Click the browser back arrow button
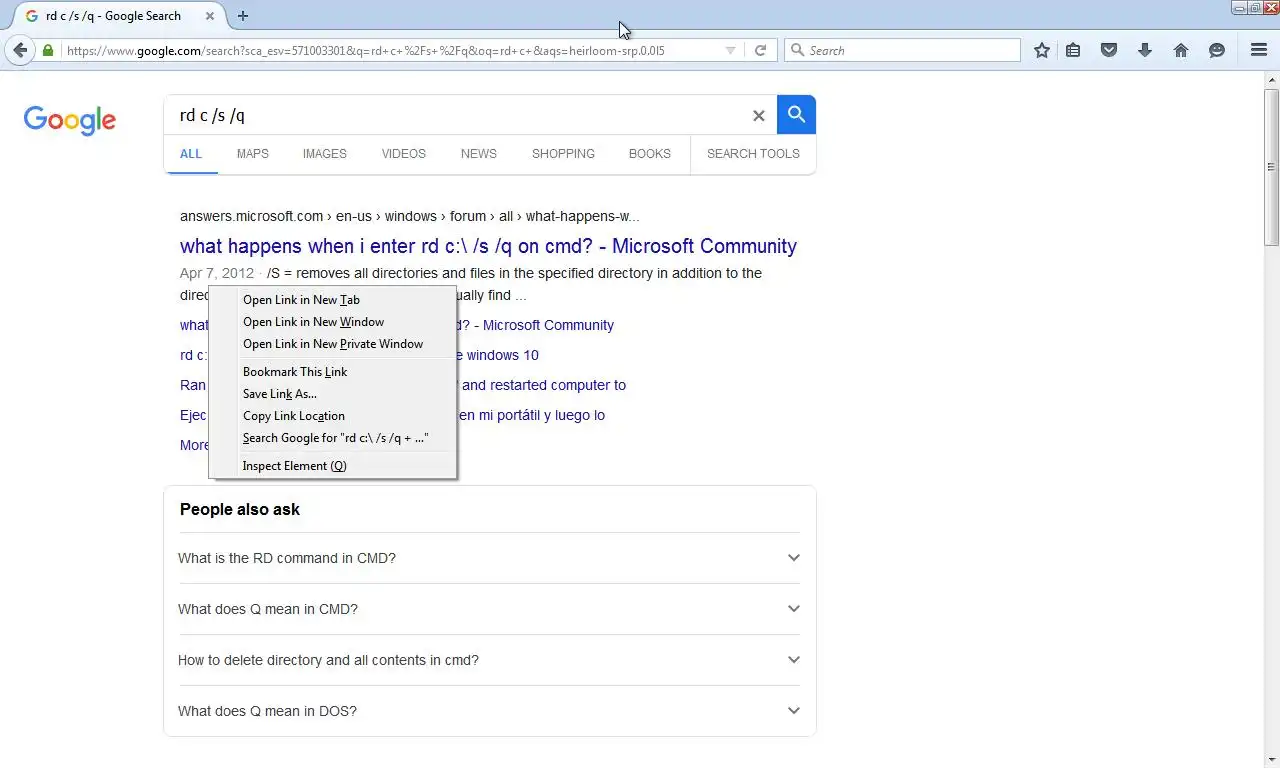The height and width of the screenshot is (768, 1280). (20, 50)
